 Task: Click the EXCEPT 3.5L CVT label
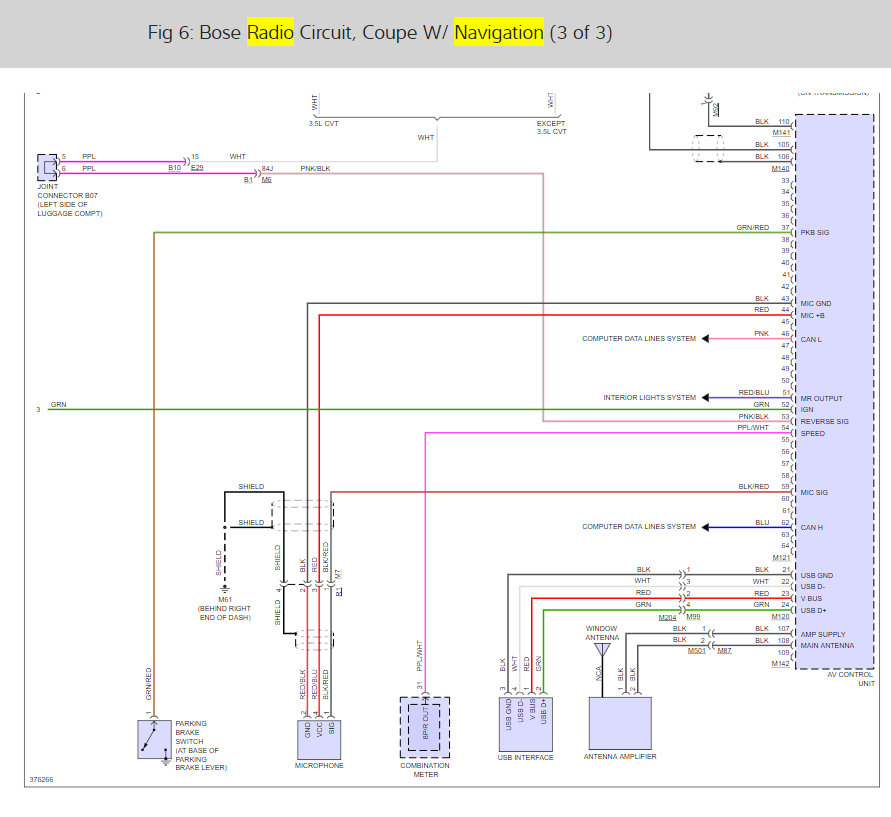click(x=551, y=127)
